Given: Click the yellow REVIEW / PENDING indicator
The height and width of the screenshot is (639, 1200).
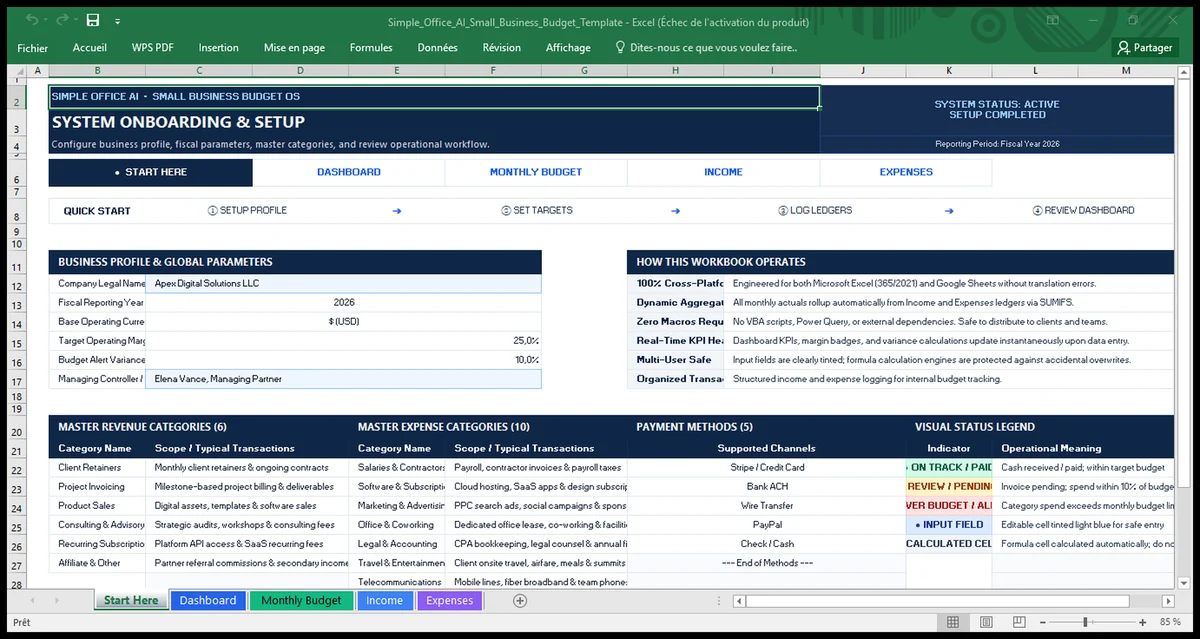Looking at the screenshot, I should point(948,487).
